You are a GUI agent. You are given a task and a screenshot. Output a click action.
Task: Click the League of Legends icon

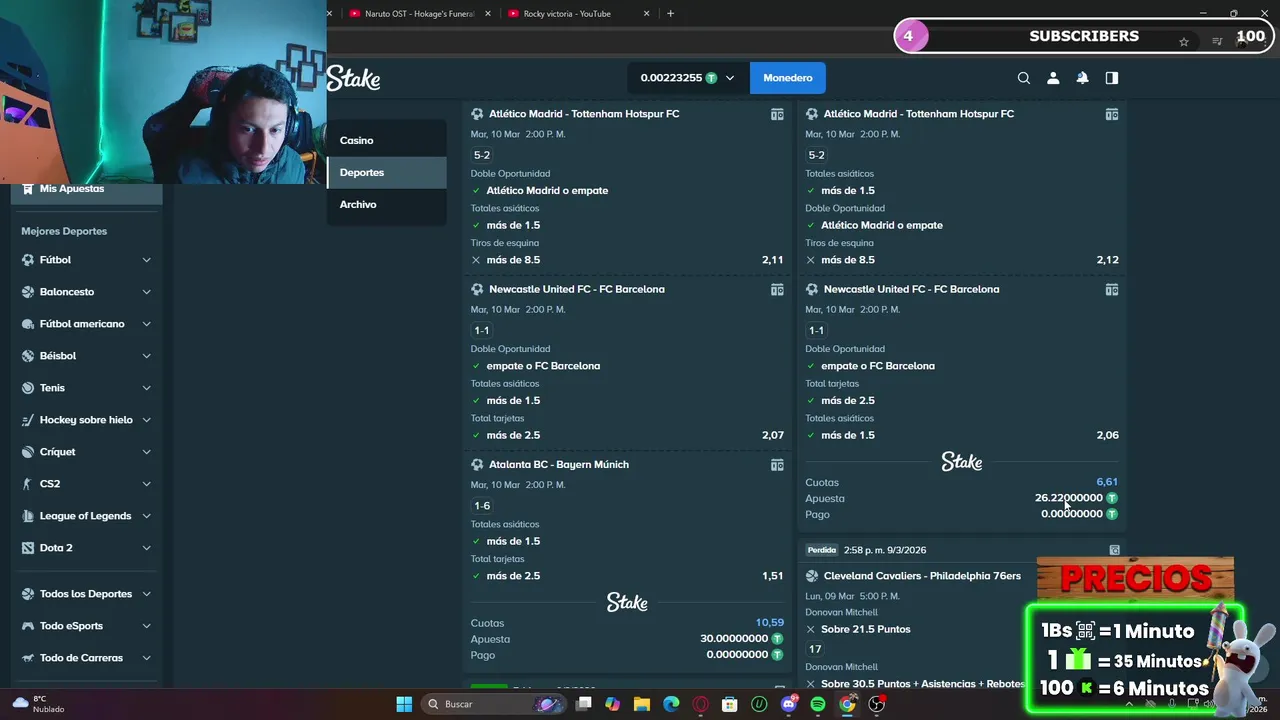(28, 516)
